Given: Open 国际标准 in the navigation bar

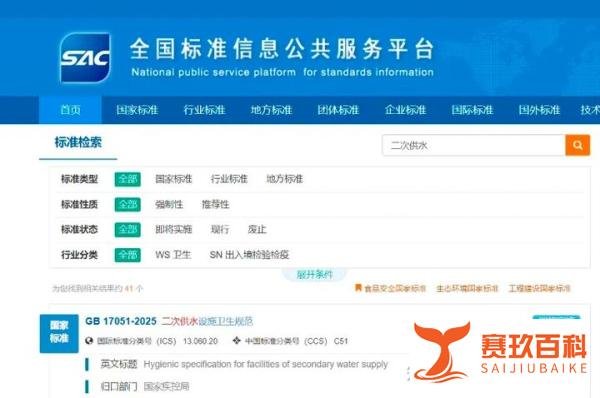Looking at the screenshot, I should 472,110.
